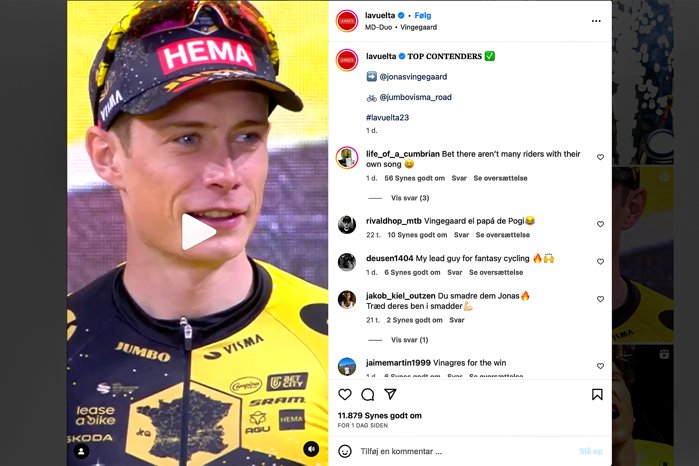The width and height of the screenshot is (699, 466).
Task: Open the three-dot more options menu
Action: (x=596, y=20)
